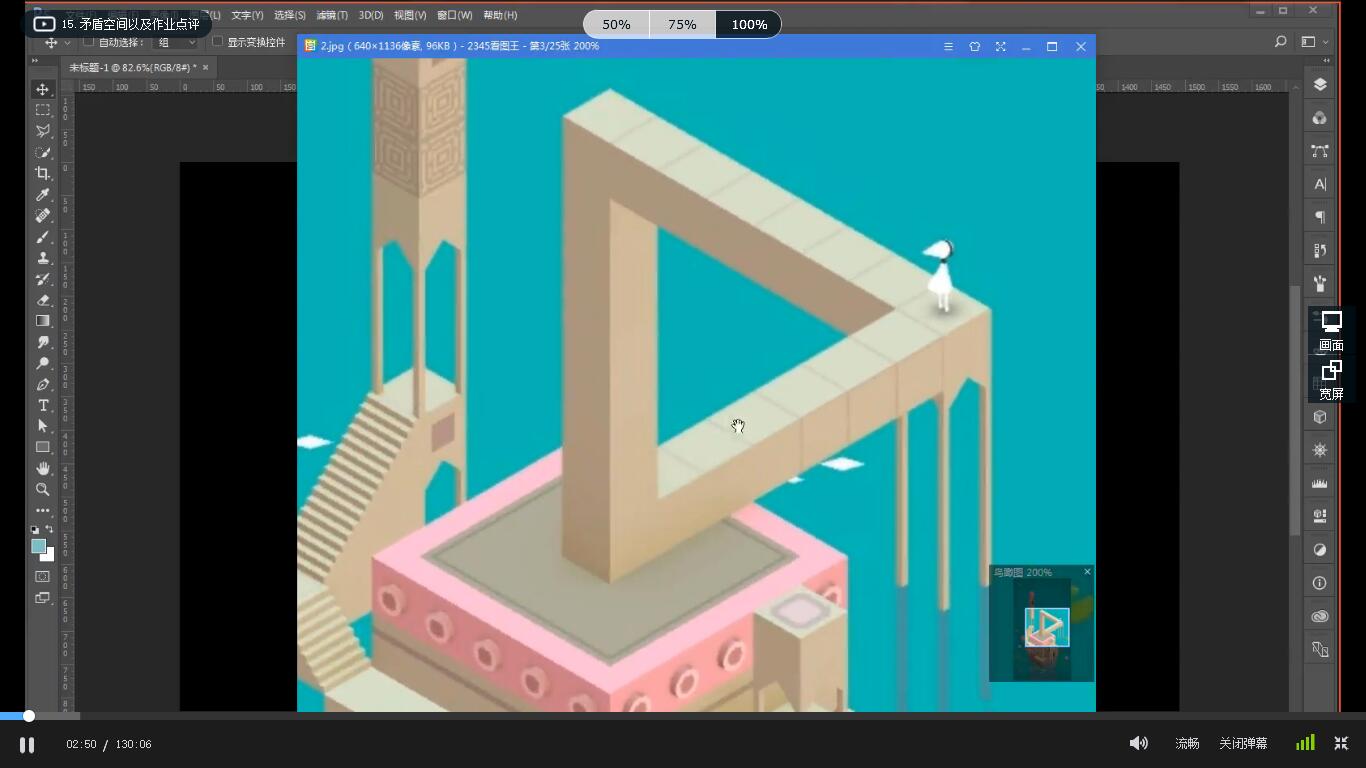The image size is (1366, 768).
Task: Turn off danmaku with 关闭弹幕
Action: click(x=1243, y=744)
